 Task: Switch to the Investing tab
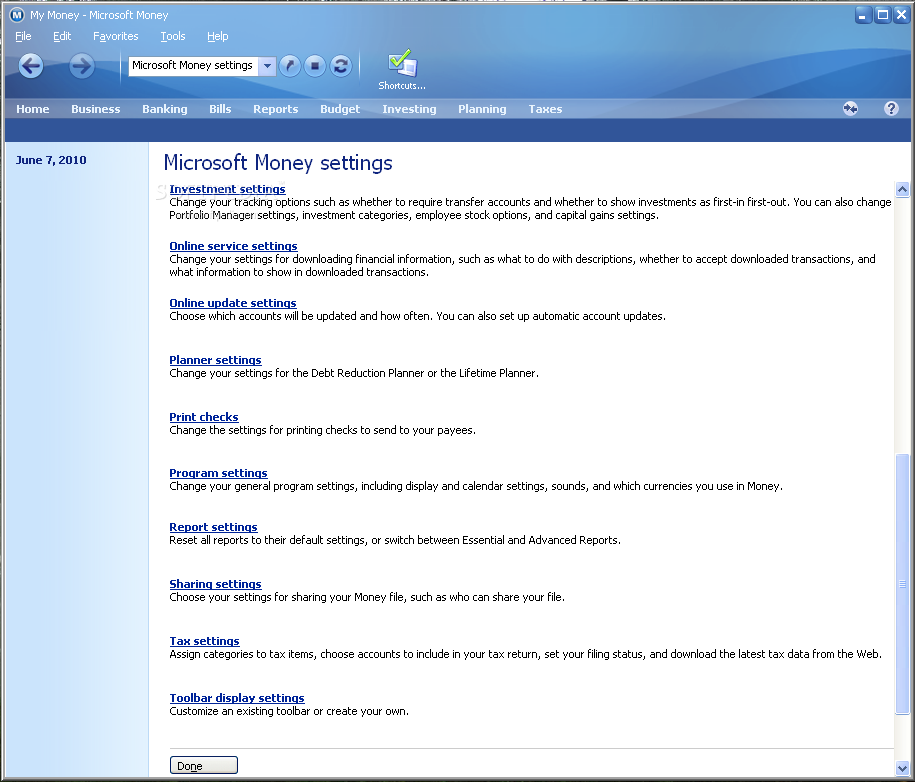pyautogui.click(x=409, y=109)
